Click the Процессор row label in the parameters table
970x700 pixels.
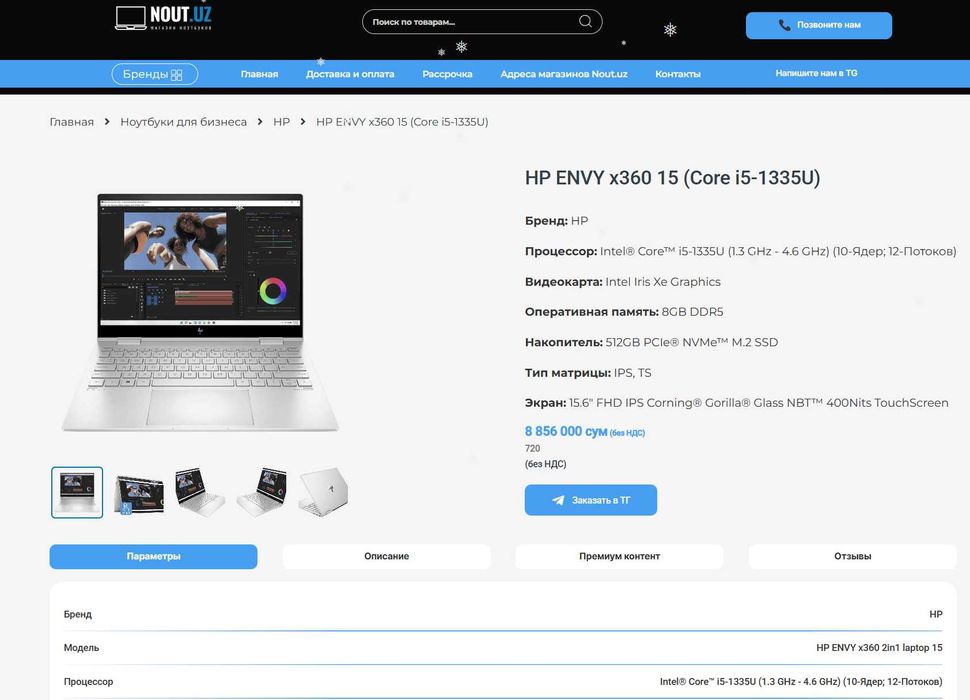click(88, 682)
